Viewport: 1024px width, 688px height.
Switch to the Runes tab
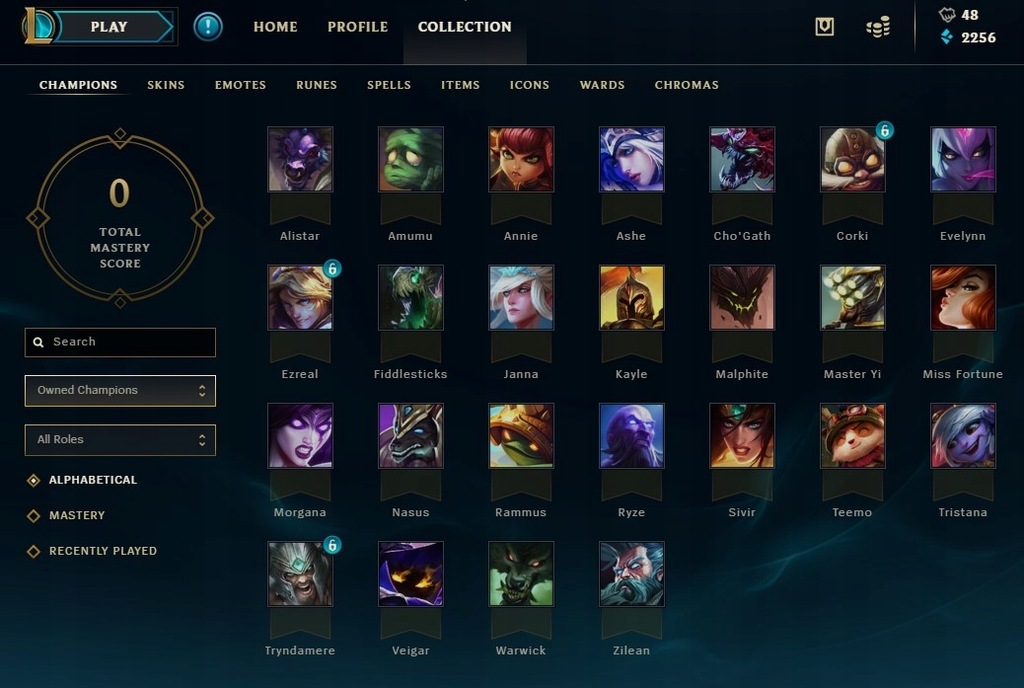317,85
